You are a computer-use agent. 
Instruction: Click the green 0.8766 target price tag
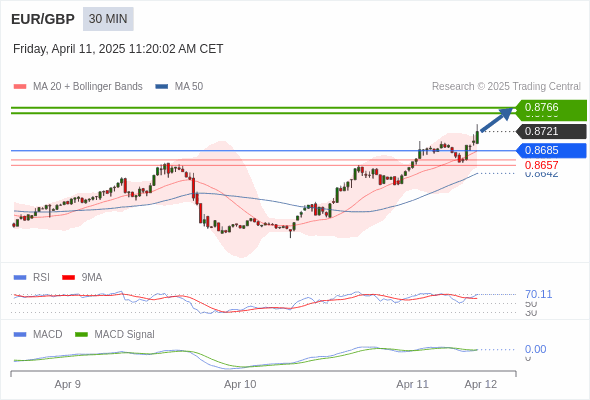pyautogui.click(x=550, y=108)
